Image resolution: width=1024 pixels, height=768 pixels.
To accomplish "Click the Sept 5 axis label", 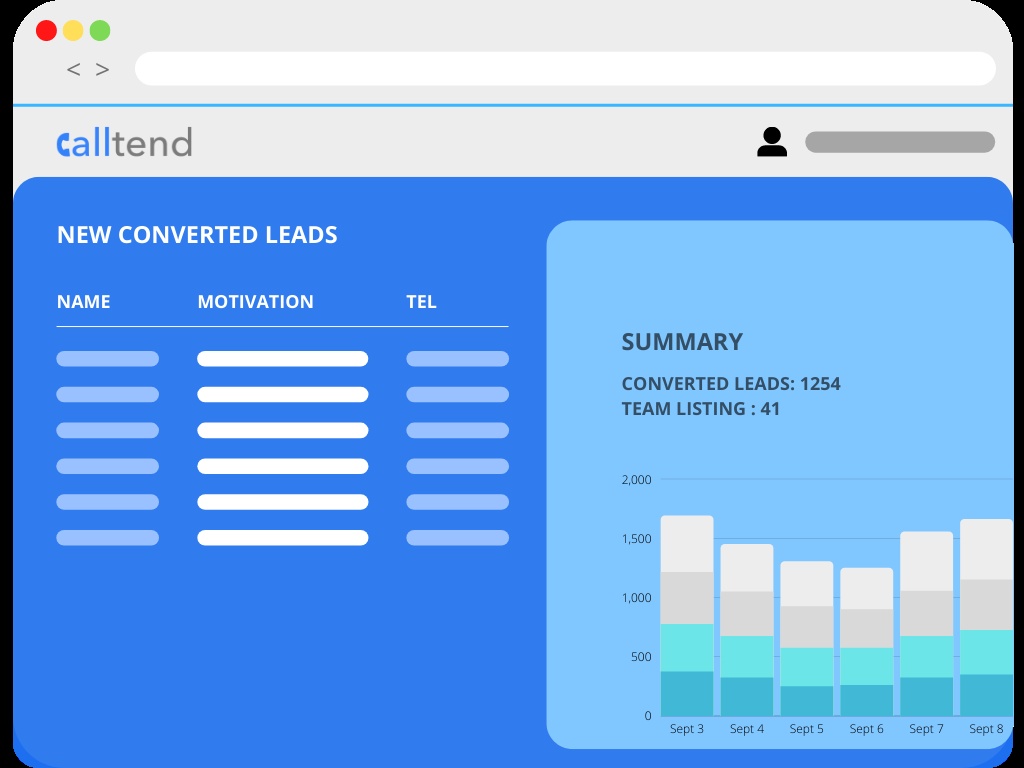I will click(807, 729).
